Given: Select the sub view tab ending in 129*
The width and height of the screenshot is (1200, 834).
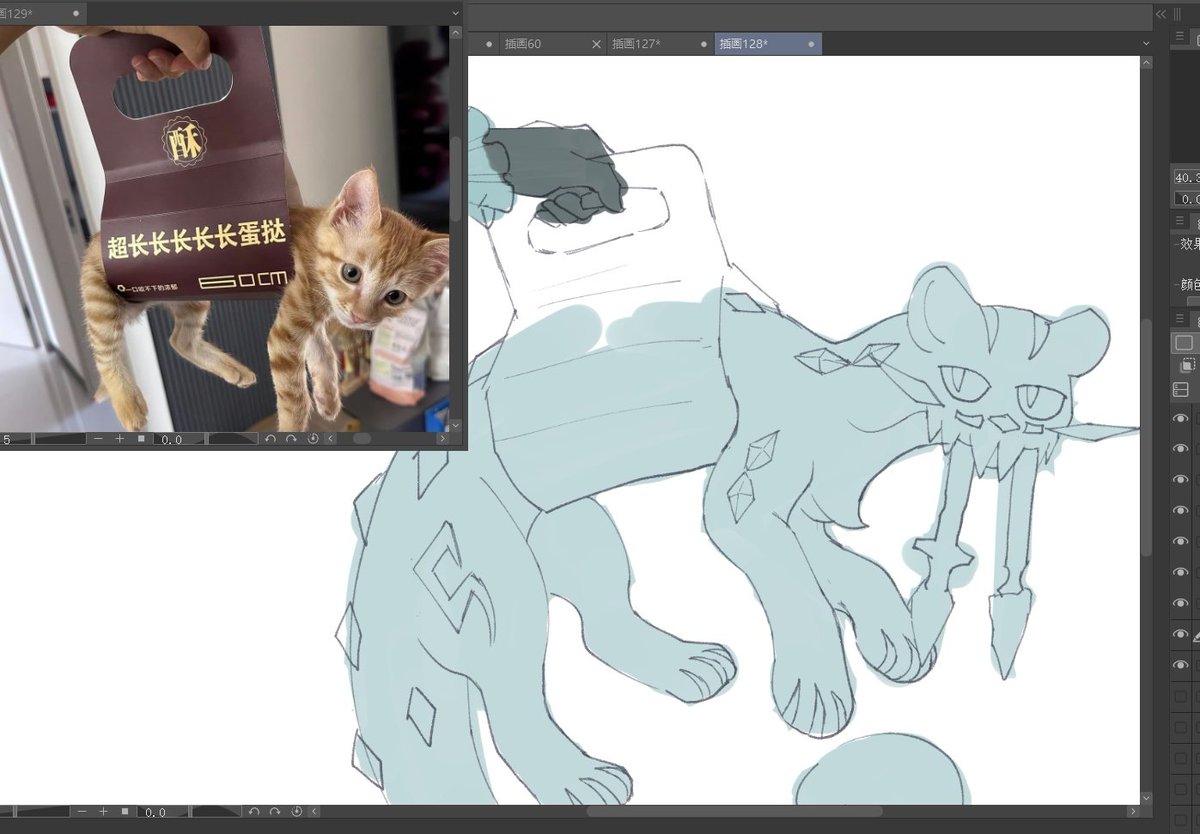Looking at the screenshot, I should click(x=43, y=14).
